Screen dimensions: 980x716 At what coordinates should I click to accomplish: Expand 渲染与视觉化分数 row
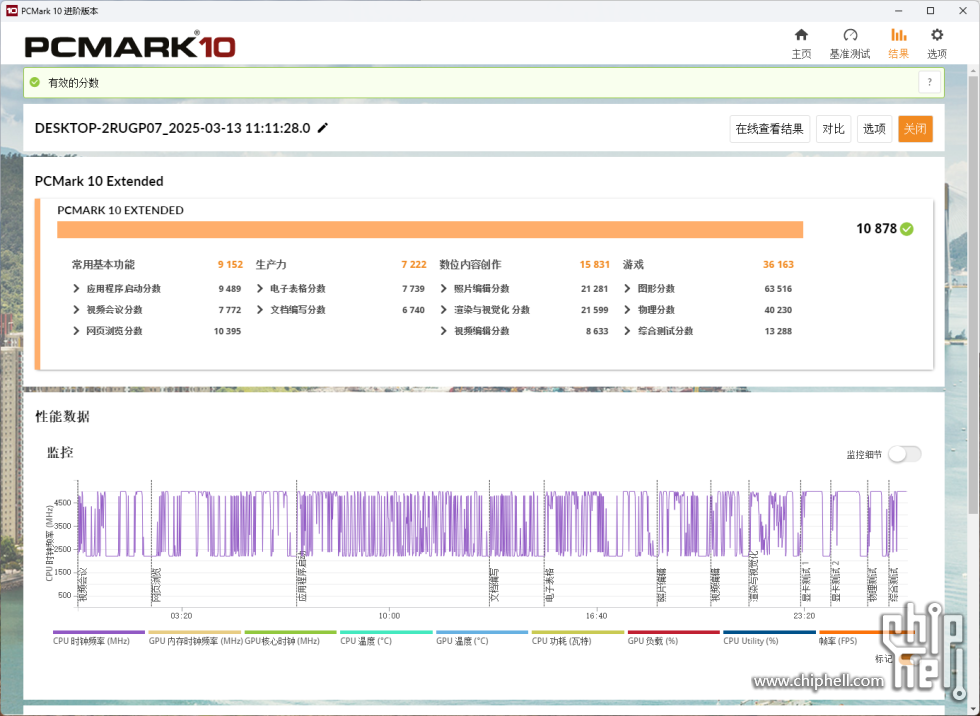click(x=444, y=310)
